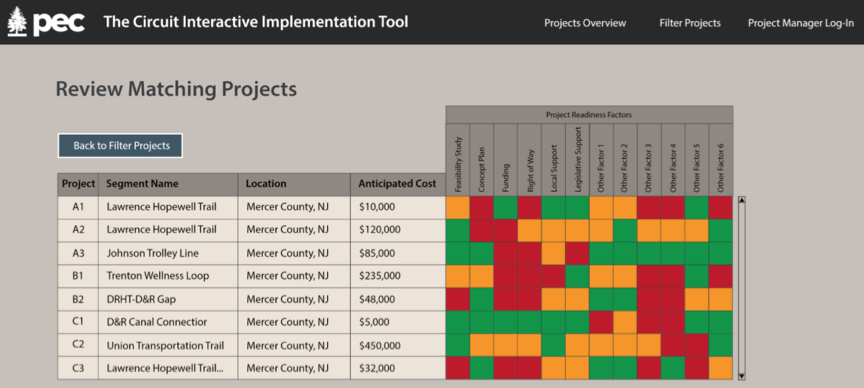
Task: Click C1 red Other Factor 1 cell
Action: [x=602, y=322]
